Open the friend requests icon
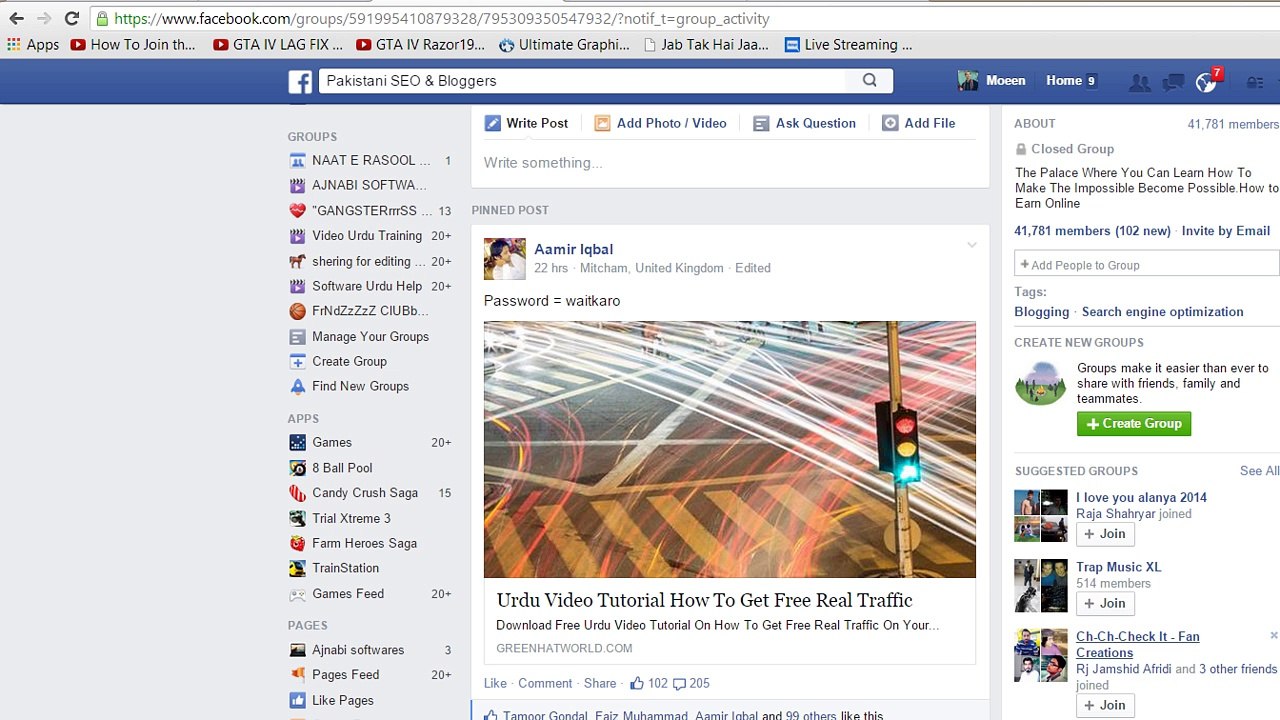The height and width of the screenshot is (720, 1280). tap(1139, 82)
